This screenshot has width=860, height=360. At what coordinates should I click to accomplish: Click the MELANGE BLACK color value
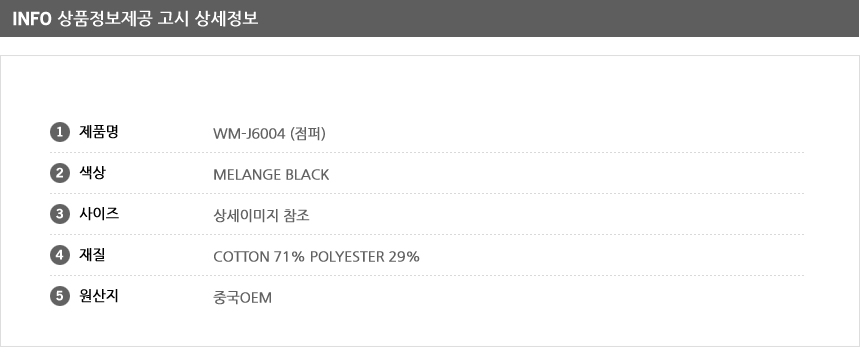[x=271, y=175]
